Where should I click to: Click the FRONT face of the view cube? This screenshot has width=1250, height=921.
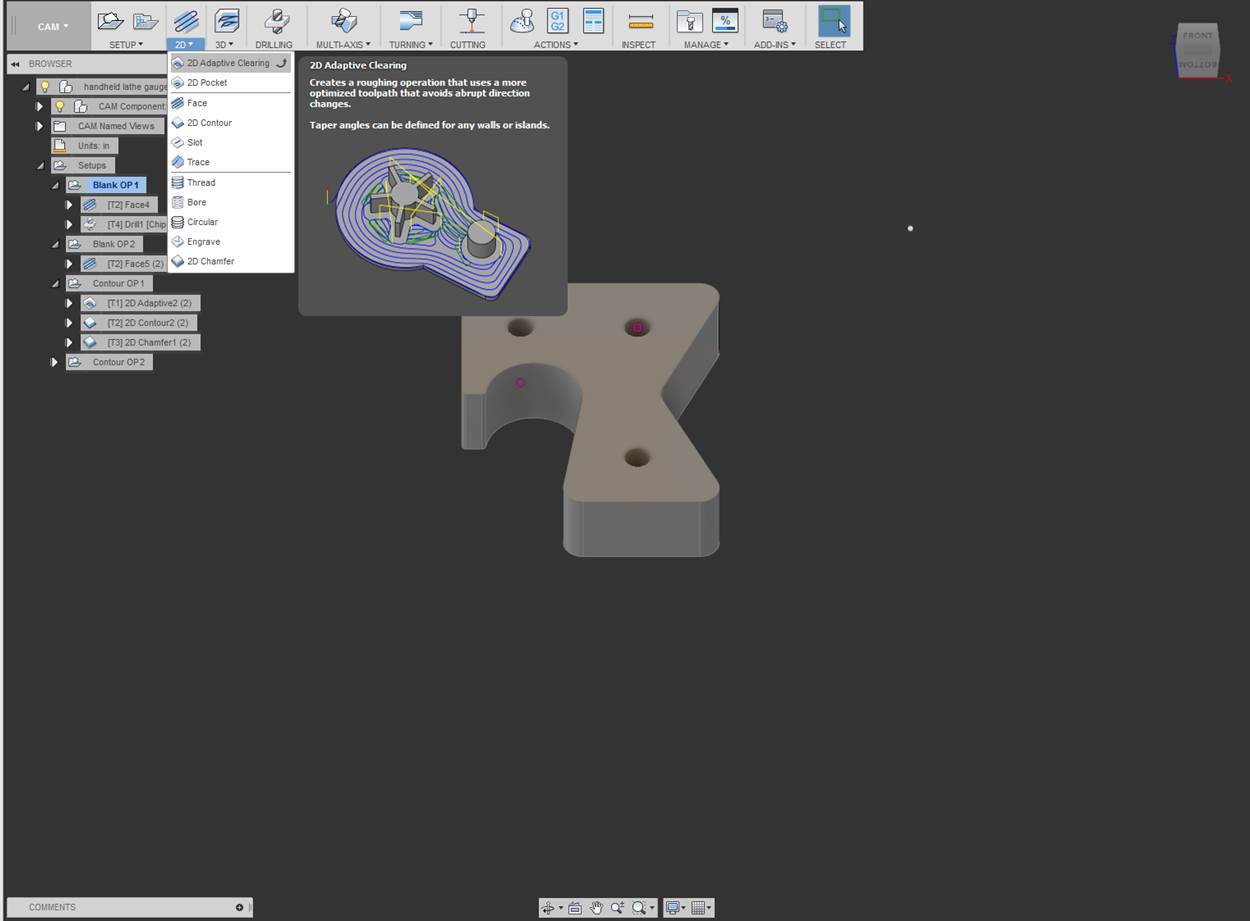[x=1197, y=37]
